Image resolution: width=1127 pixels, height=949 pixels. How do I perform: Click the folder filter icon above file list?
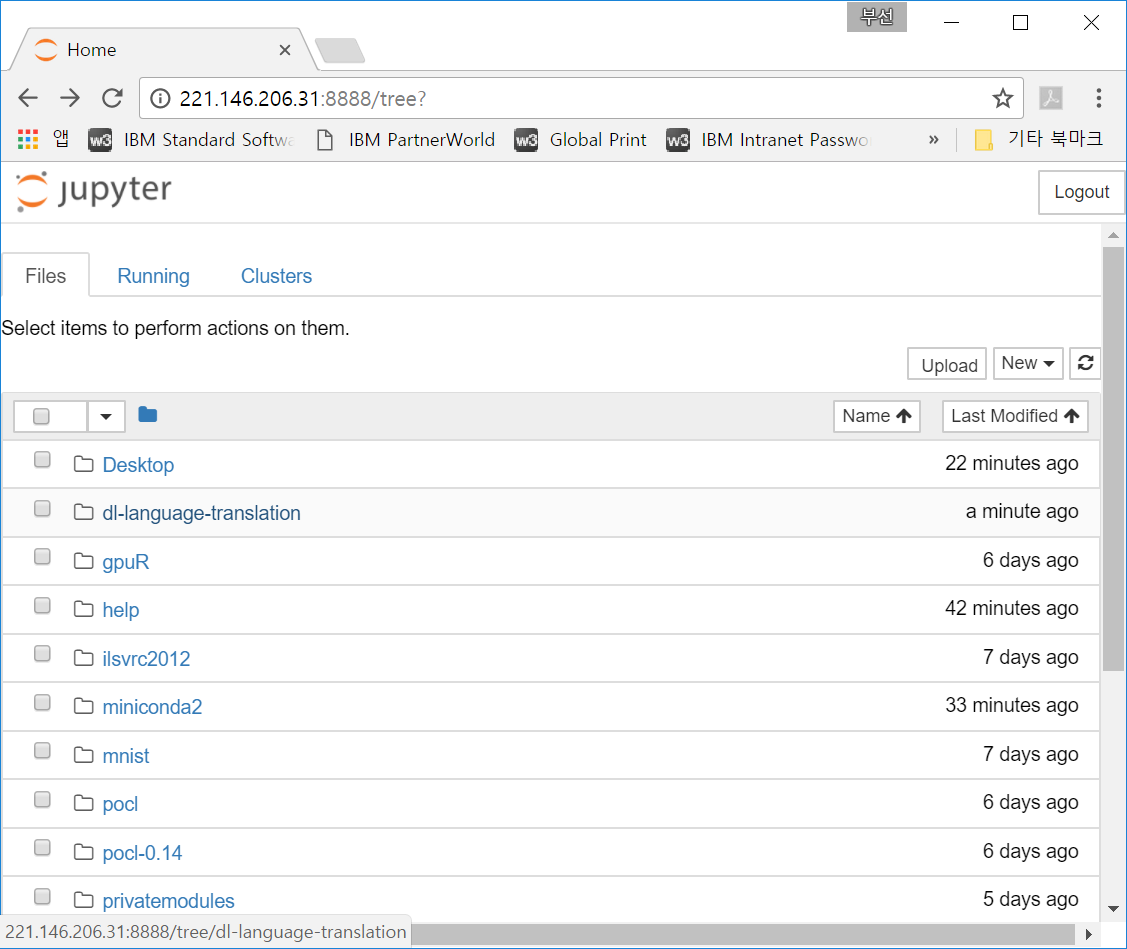tap(147, 413)
